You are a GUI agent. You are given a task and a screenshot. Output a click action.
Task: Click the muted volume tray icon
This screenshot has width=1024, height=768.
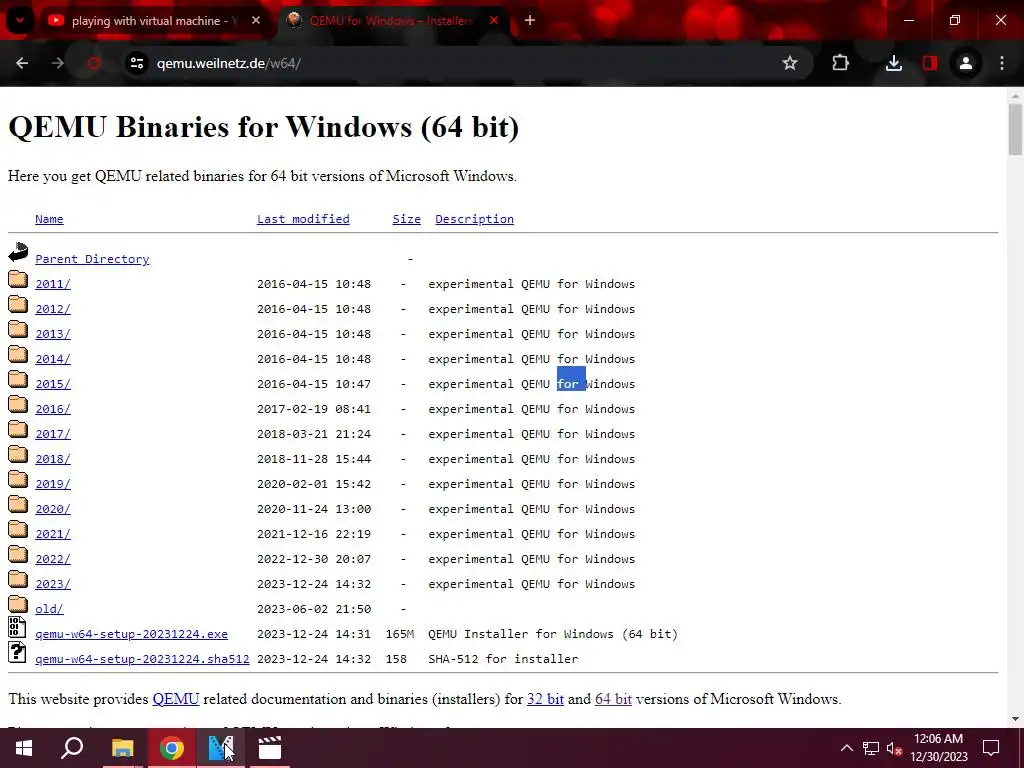click(x=894, y=748)
